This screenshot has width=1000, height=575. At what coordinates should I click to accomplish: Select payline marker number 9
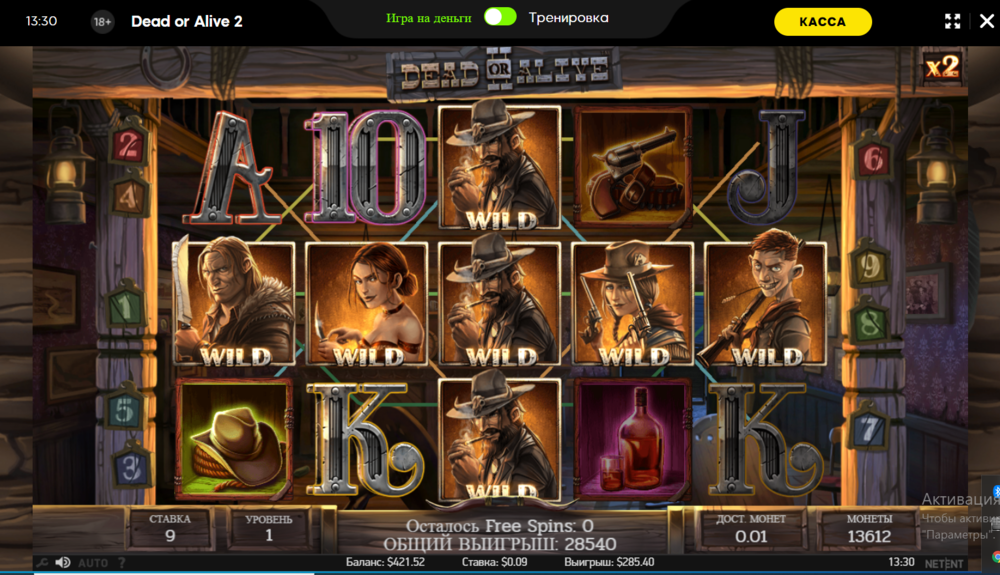click(x=869, y=266)
